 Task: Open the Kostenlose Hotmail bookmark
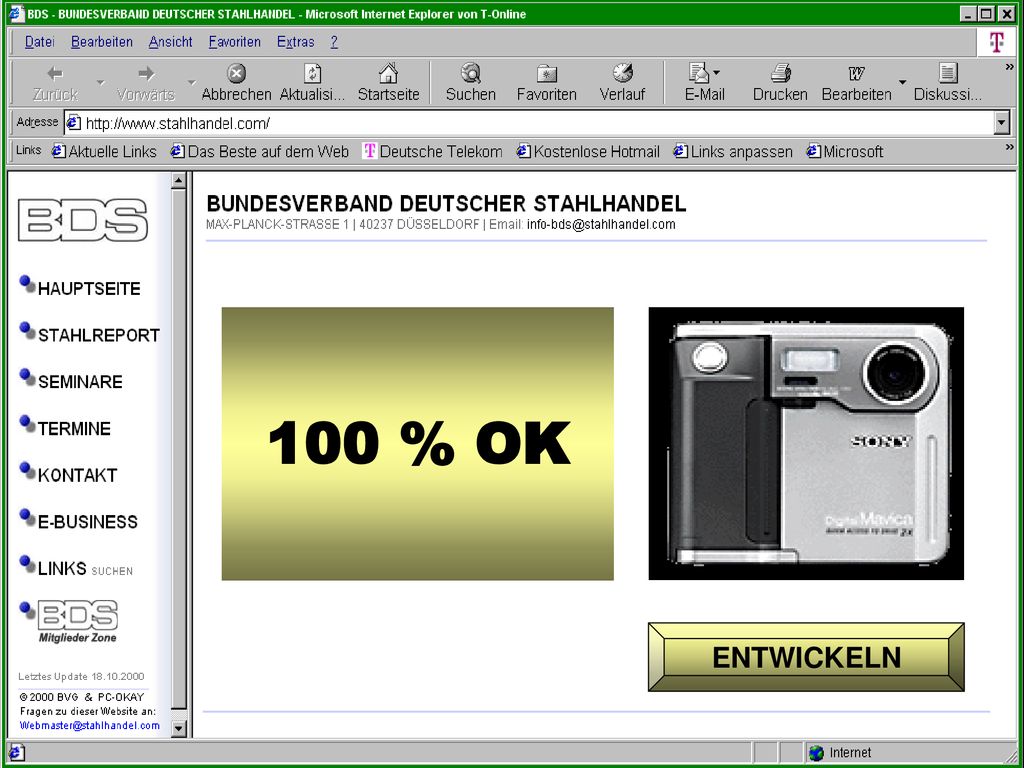coord(588,152)
